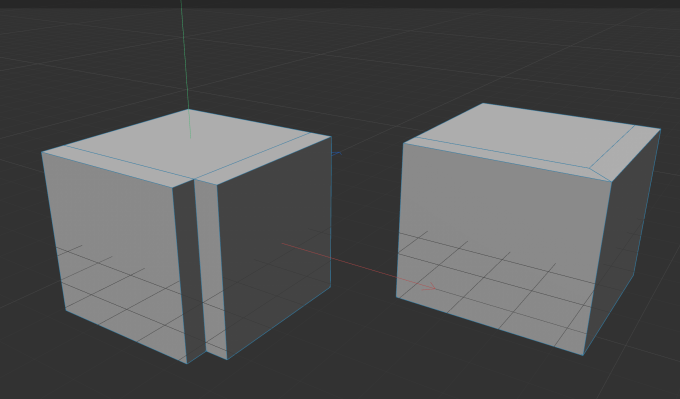
Task: Select the right cube's bottom right corner vertex
Action: tap(583, 355)
